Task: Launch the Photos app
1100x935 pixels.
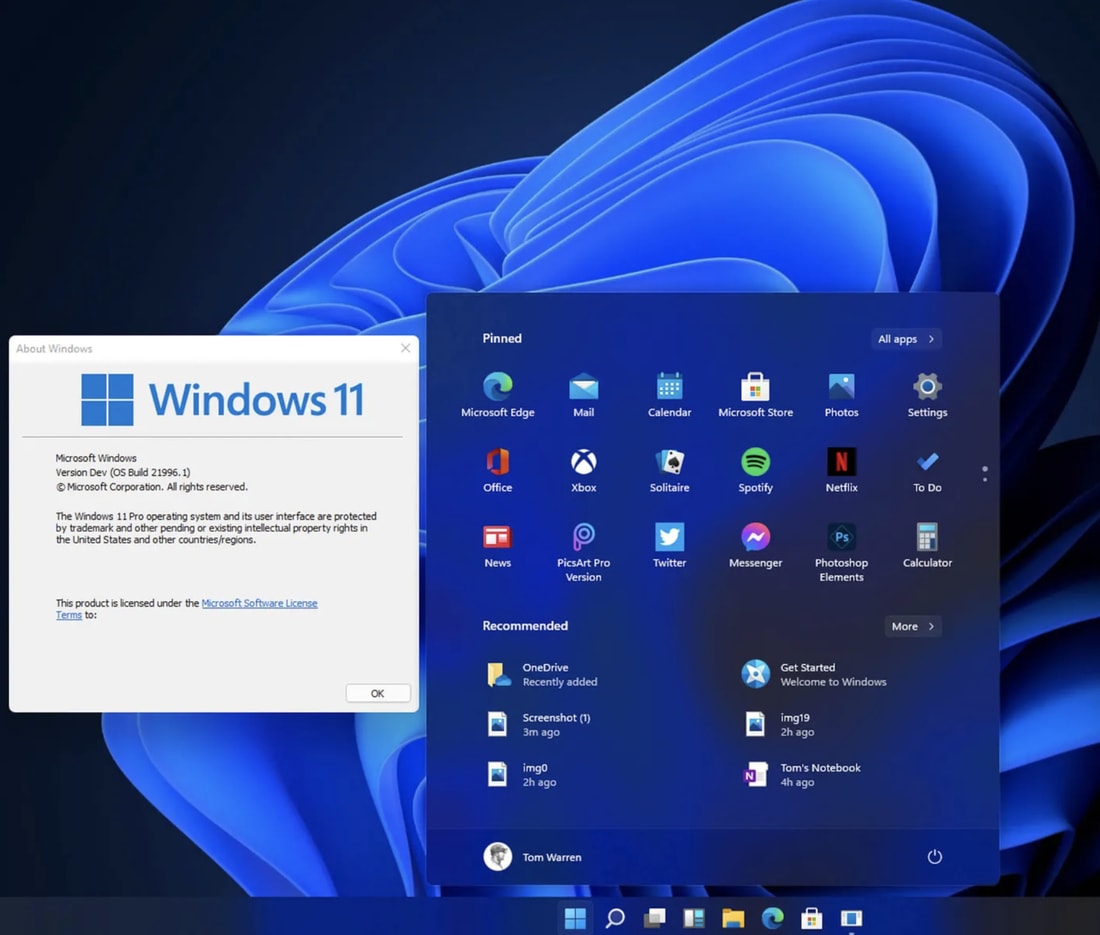Action: pyautogui.click(x=841, y=394)
